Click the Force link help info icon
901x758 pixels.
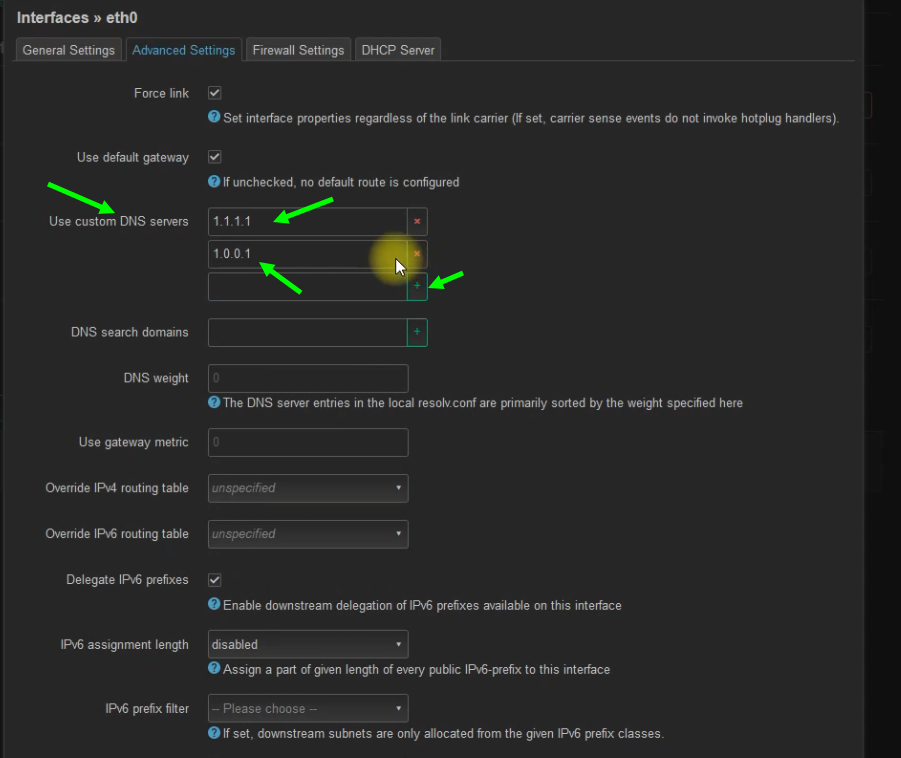pyautogui.click(x=214, y=118)
